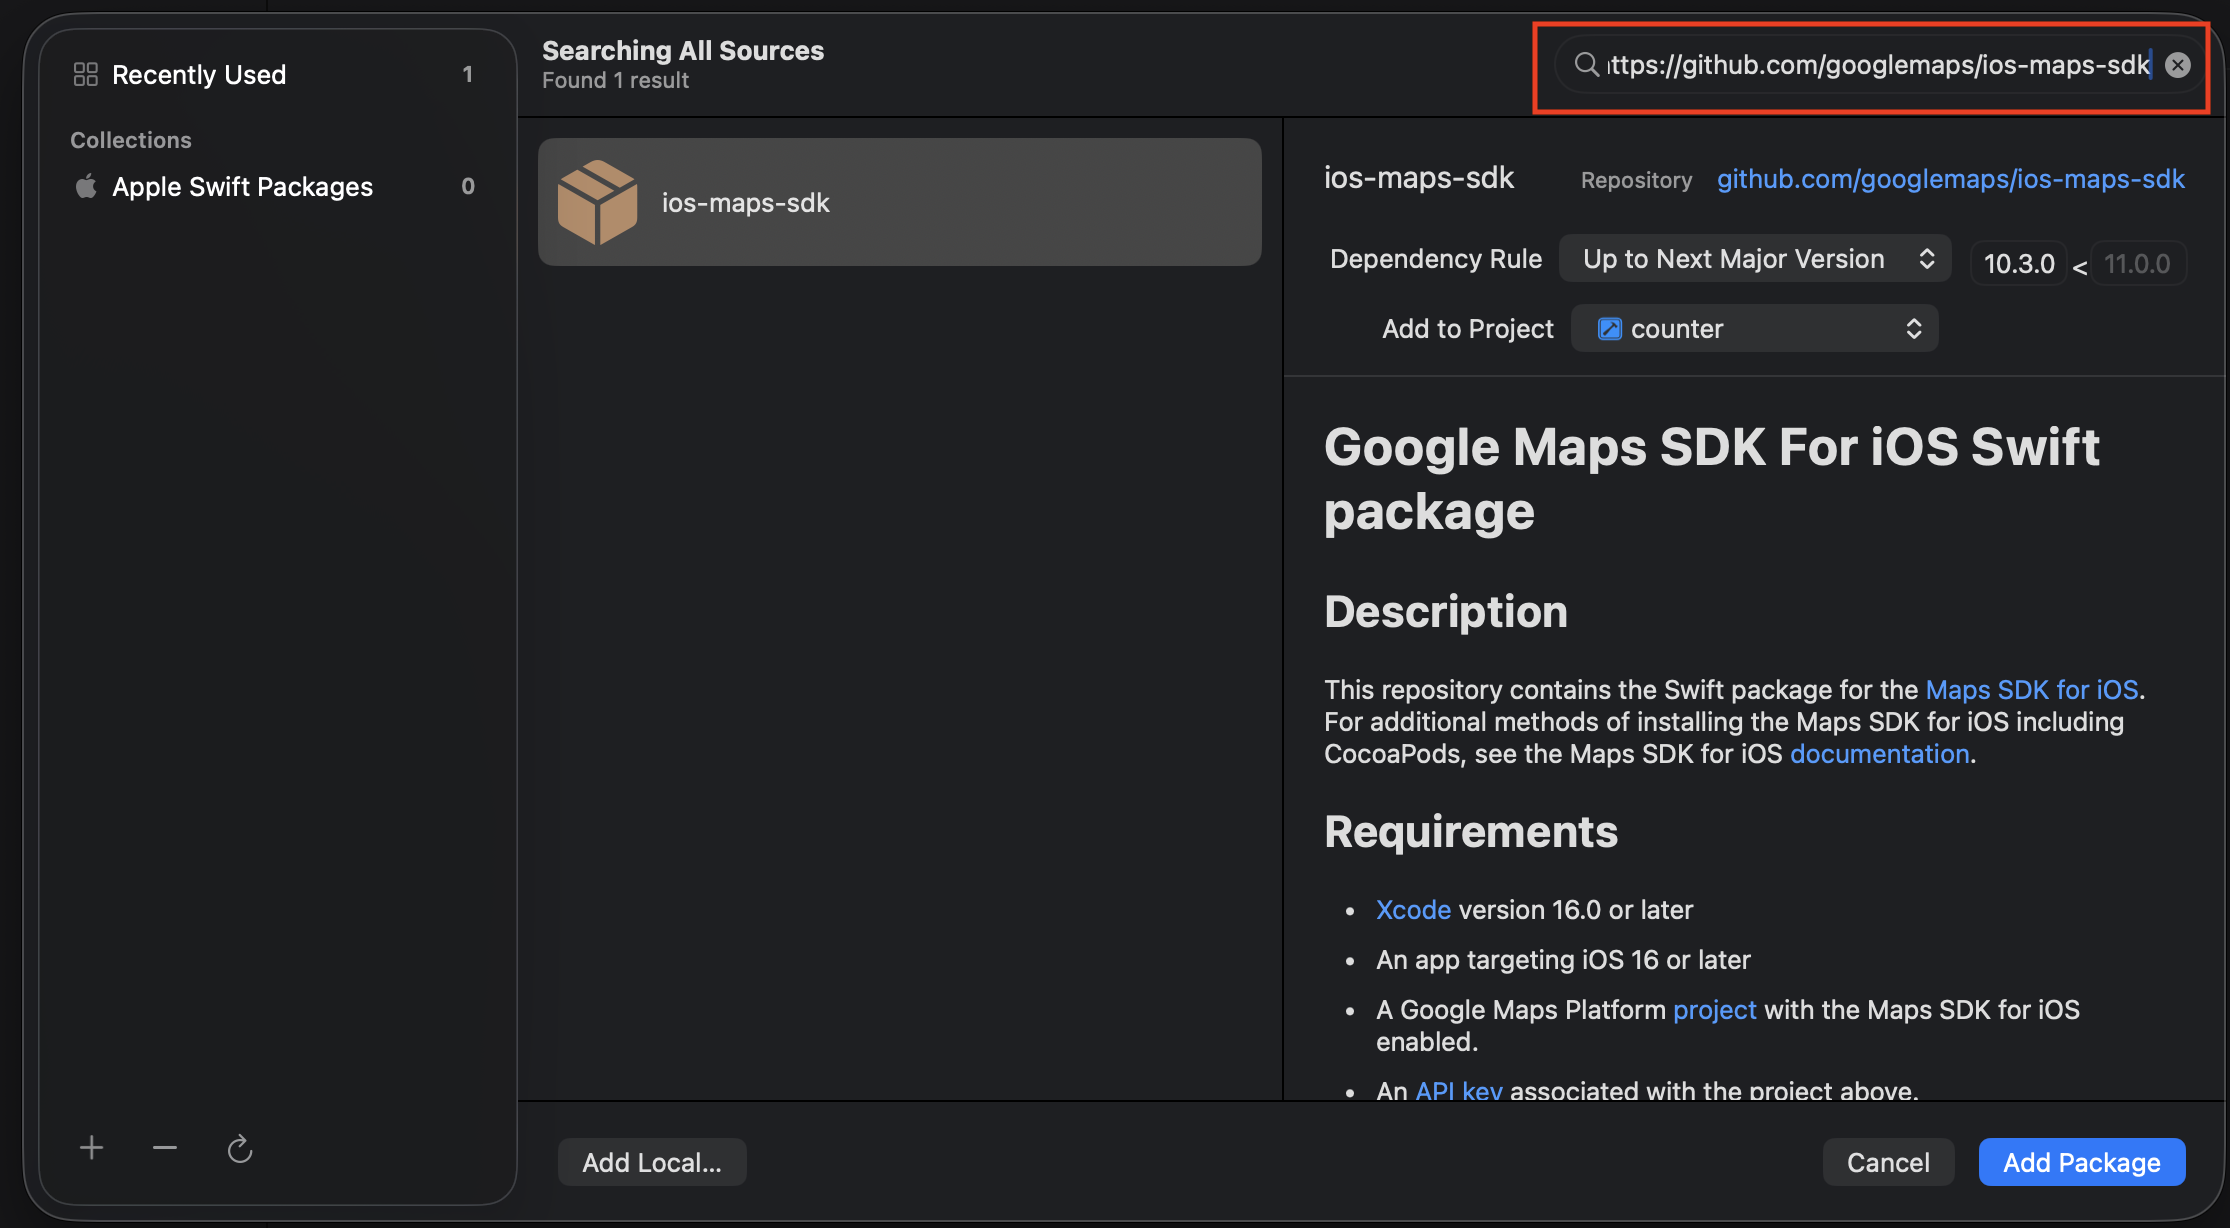This screenshot has width=2230, height=1228.
Task: Click the Xcode requirements link
Action: [1413, 909]
